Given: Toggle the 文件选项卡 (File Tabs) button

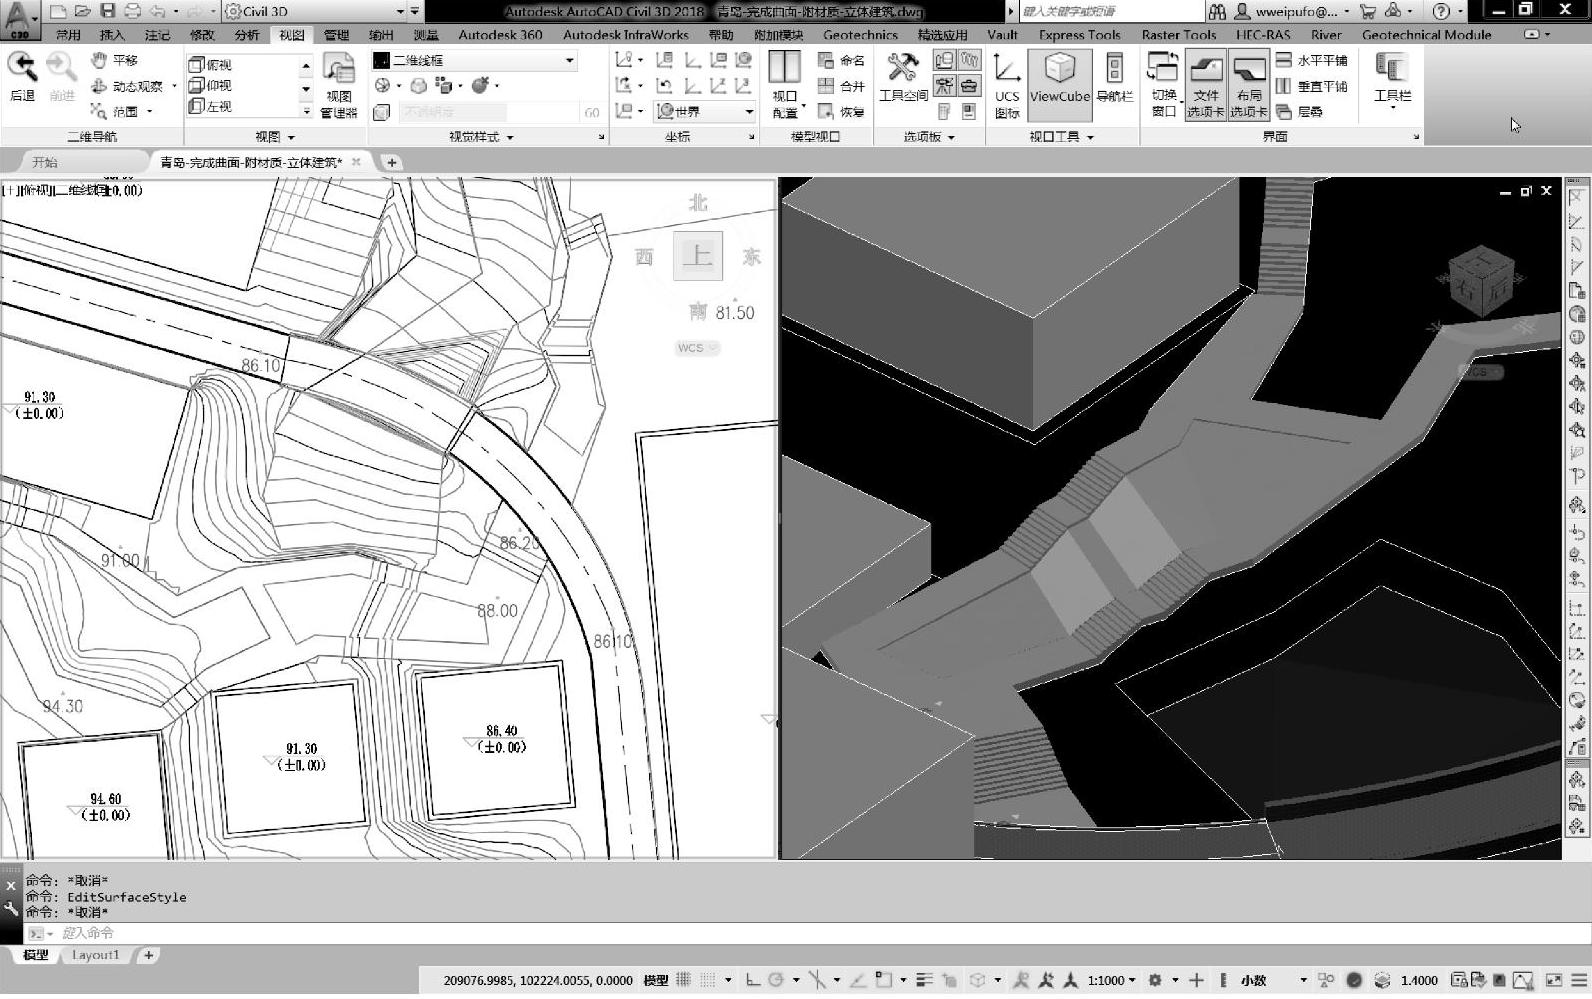Looking at the screenshot, I should click(1205, 86).
